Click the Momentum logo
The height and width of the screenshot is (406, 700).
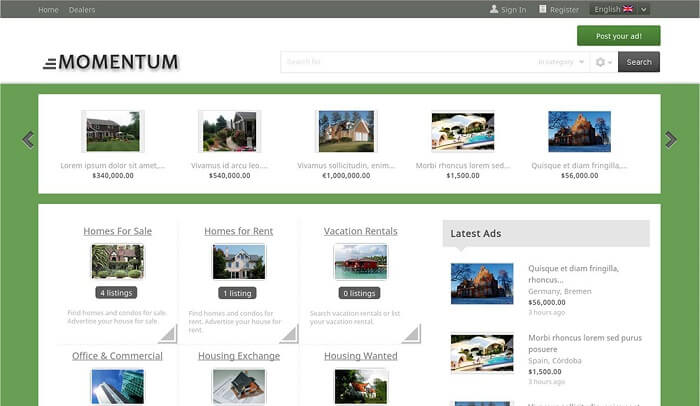[x=111, y=62]
